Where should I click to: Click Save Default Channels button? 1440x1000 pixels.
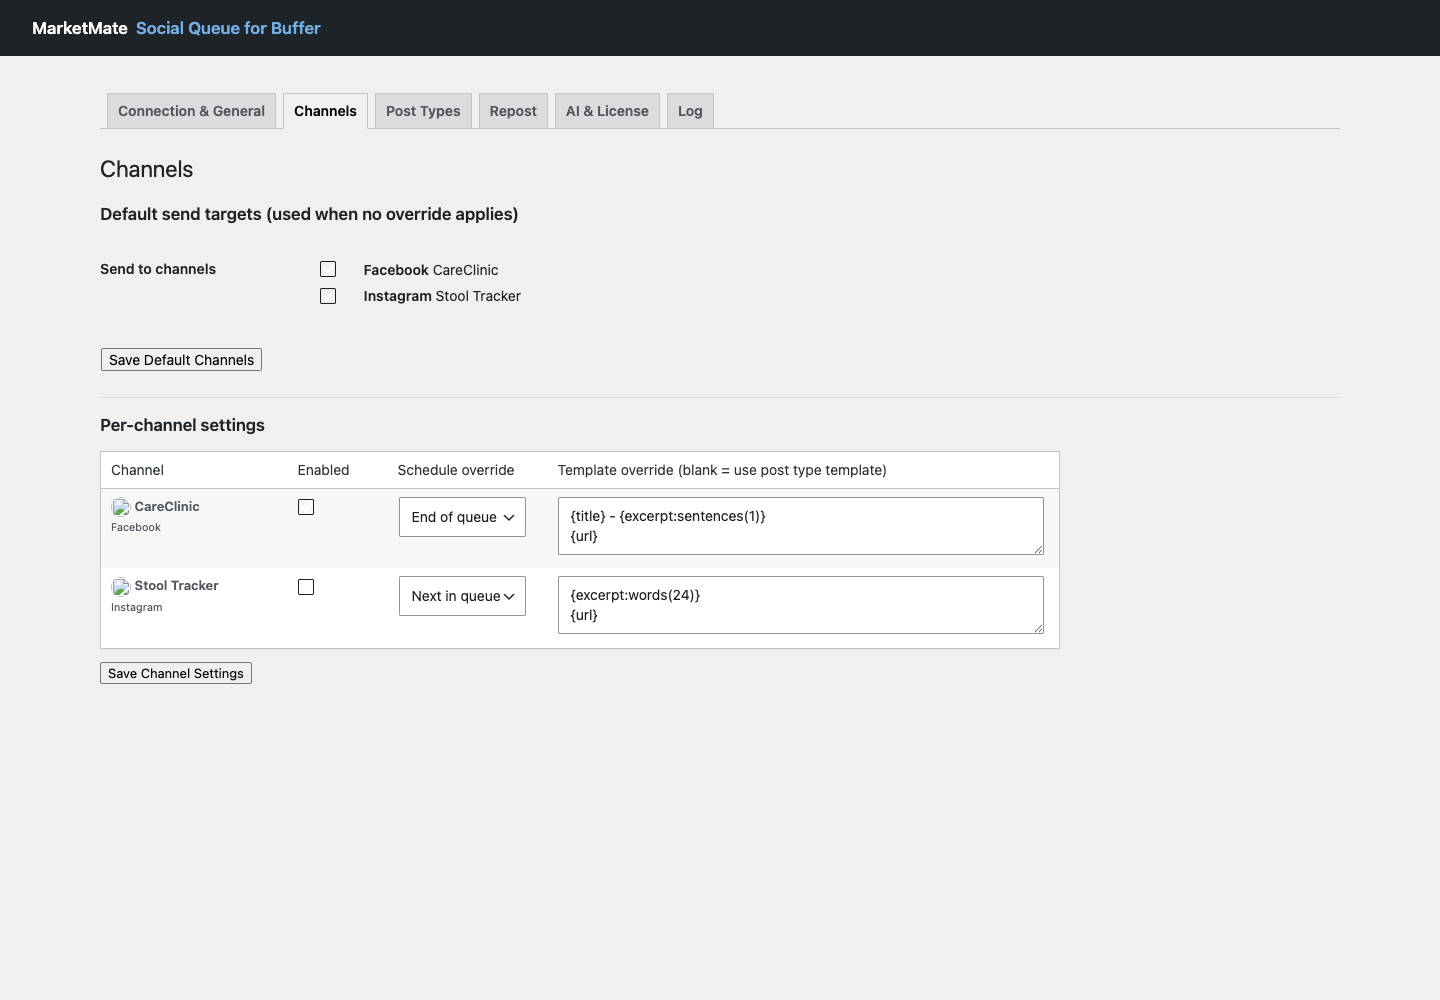click(181, 360)
